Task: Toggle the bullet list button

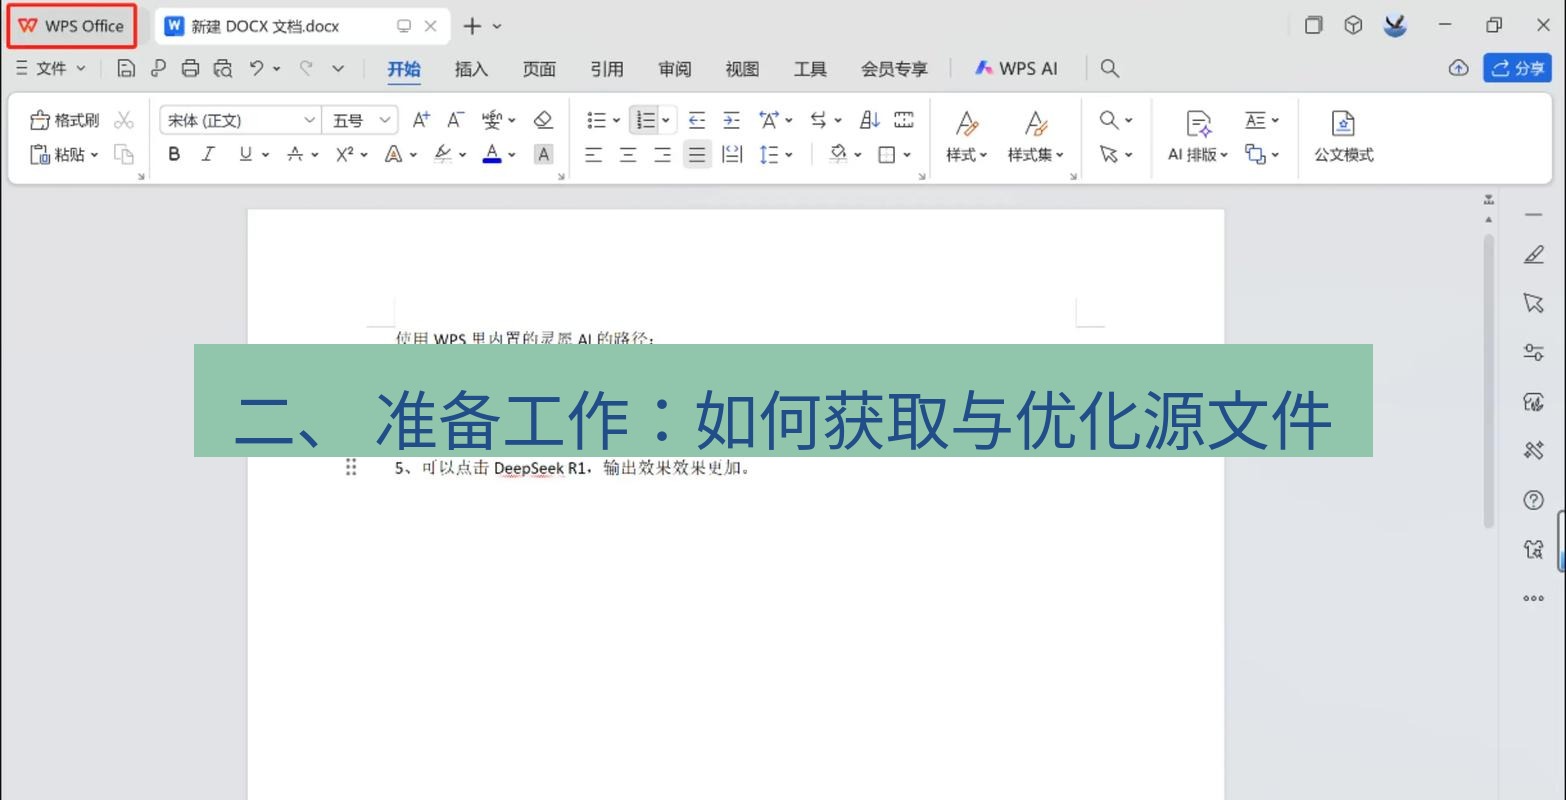Action: point(596,120)
